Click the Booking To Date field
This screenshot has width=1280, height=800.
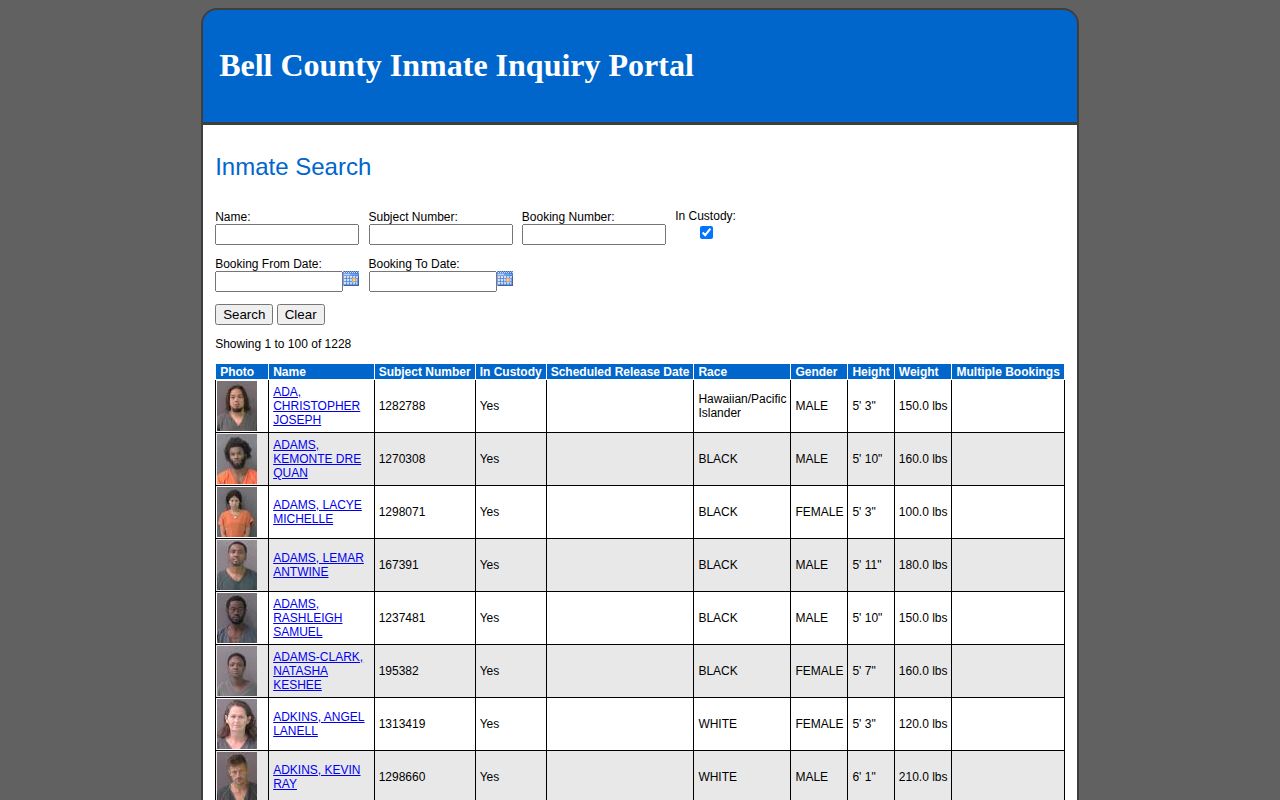click(x=433, y=282)
